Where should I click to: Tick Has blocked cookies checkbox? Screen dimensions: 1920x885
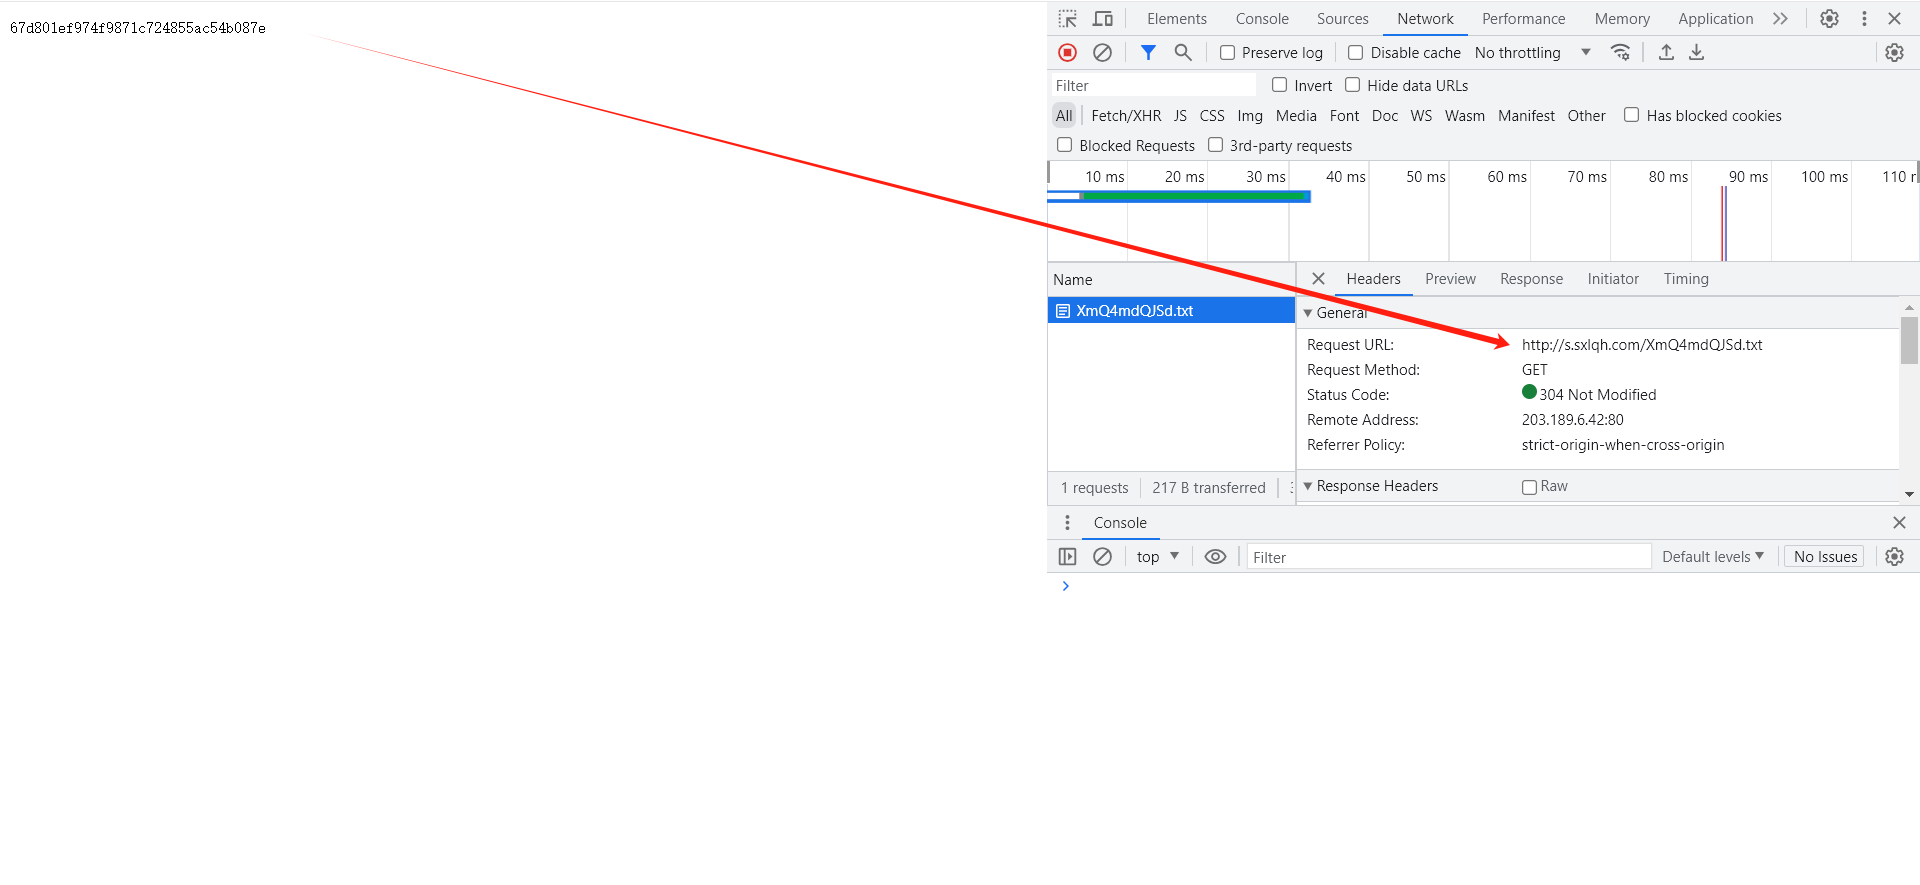pos(1631,115)
